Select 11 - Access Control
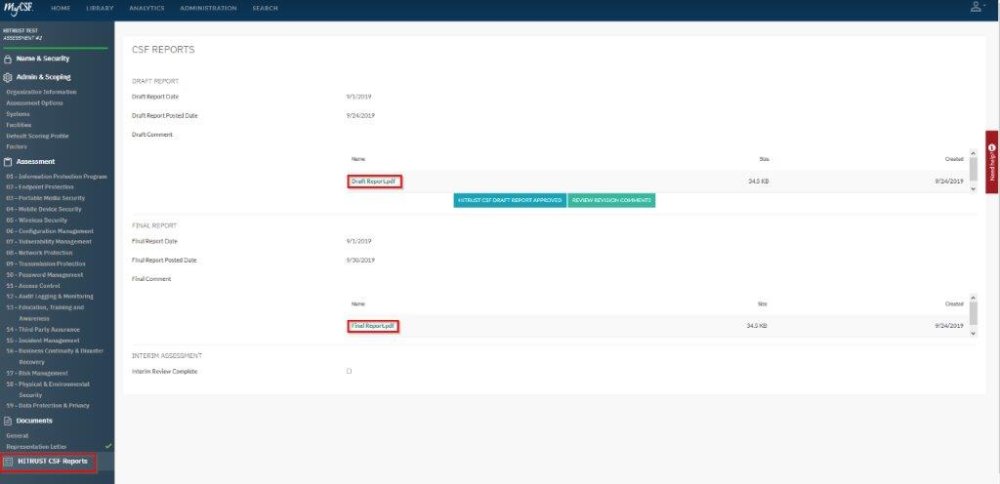 coord(33,286)
